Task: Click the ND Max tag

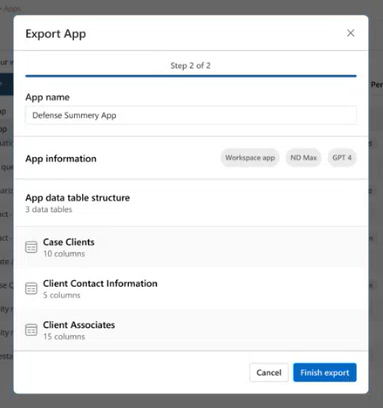Action: (x=303, y=158)
